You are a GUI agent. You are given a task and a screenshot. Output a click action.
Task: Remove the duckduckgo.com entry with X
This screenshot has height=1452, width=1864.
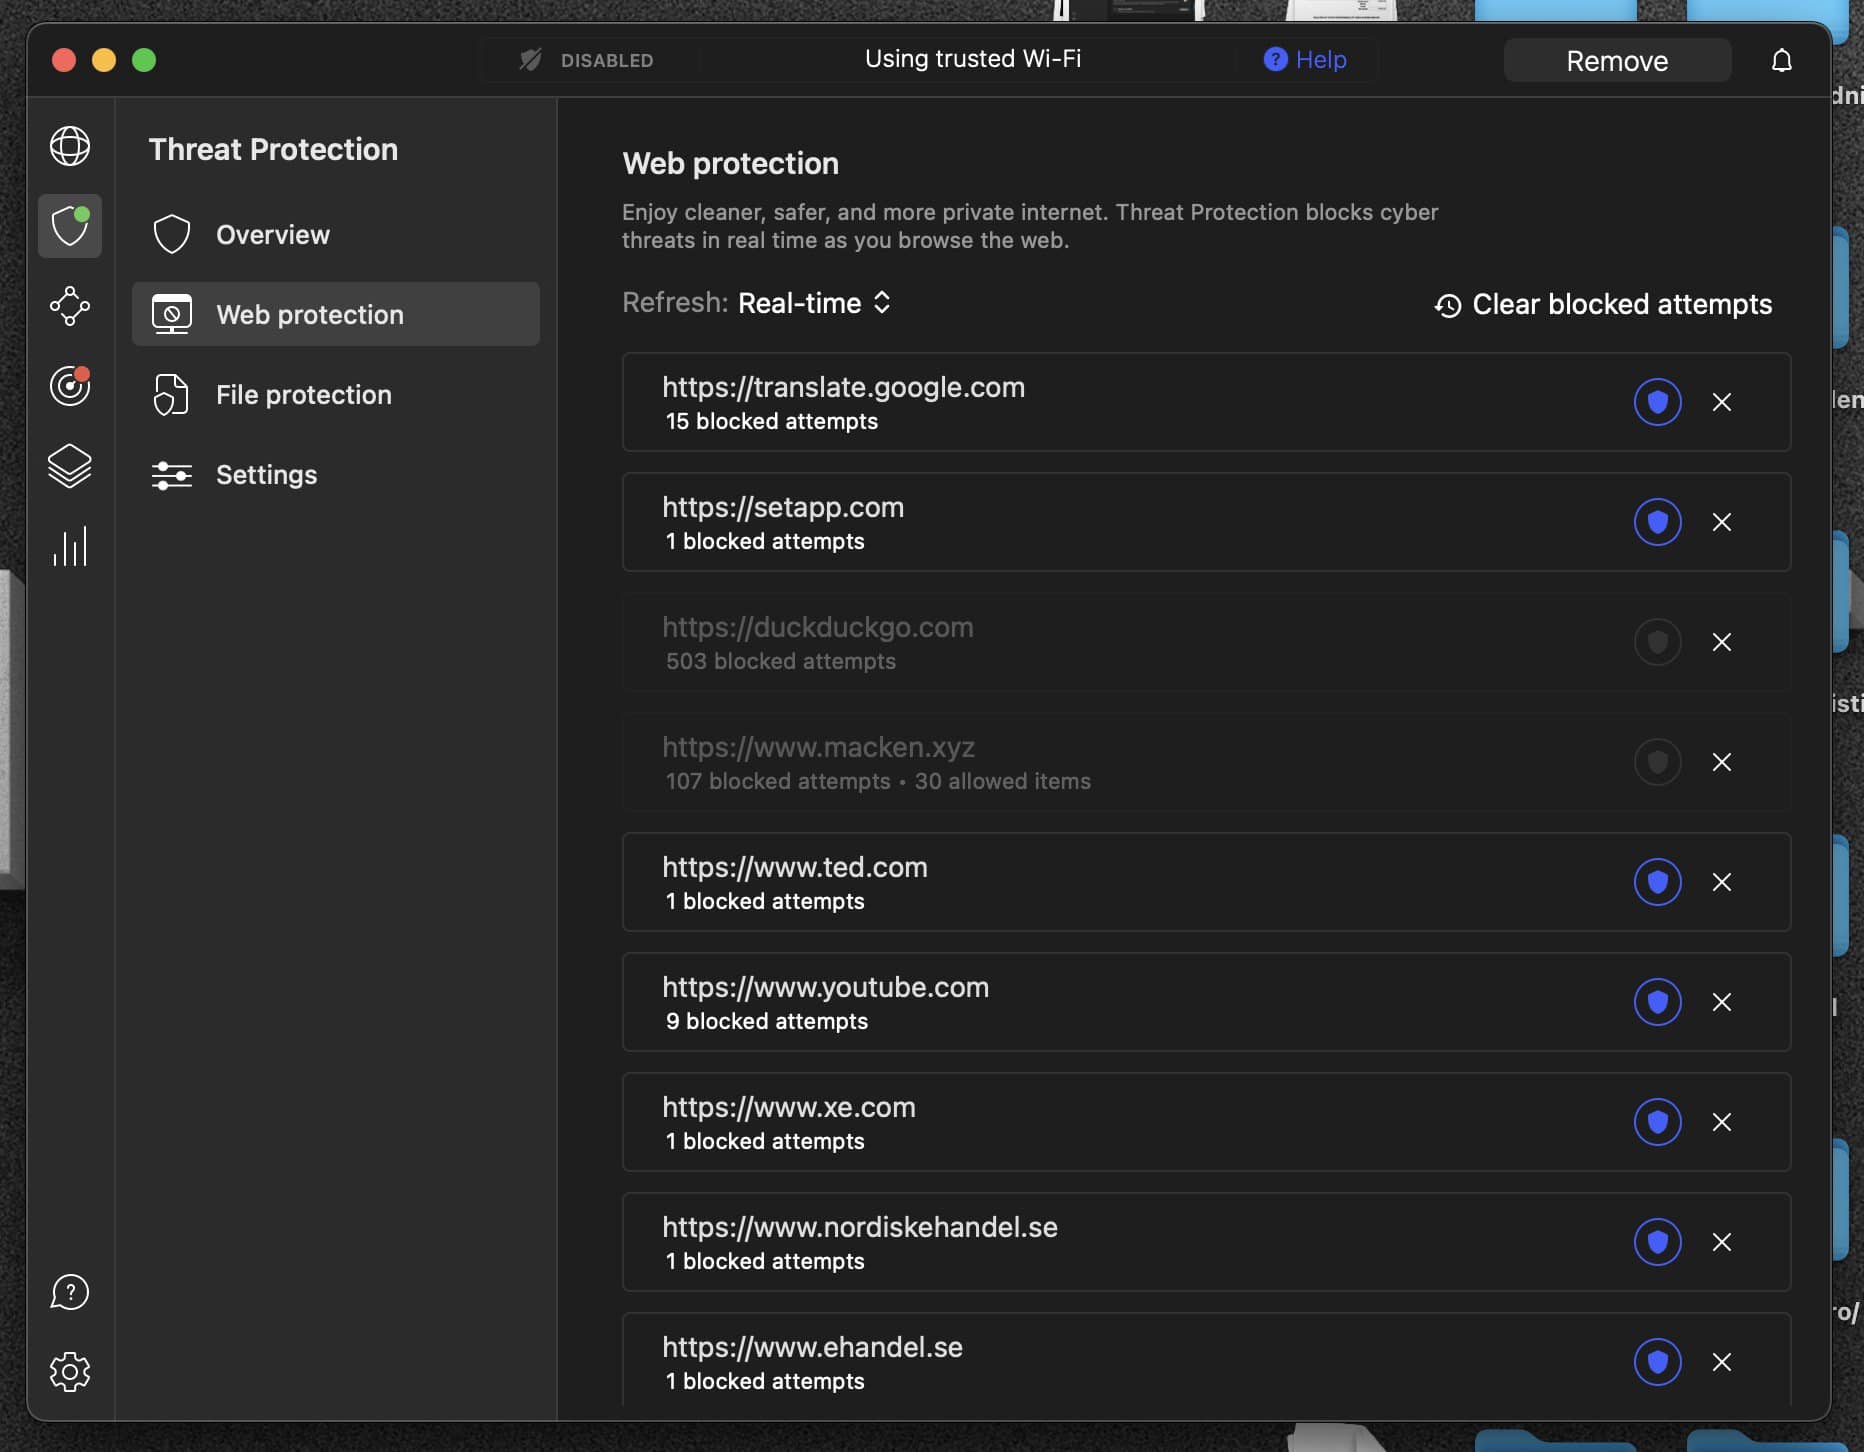(x=1722, y=642)
